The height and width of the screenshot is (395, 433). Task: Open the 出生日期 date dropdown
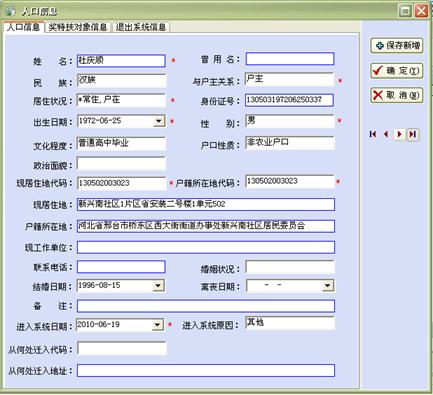[159, 121]
